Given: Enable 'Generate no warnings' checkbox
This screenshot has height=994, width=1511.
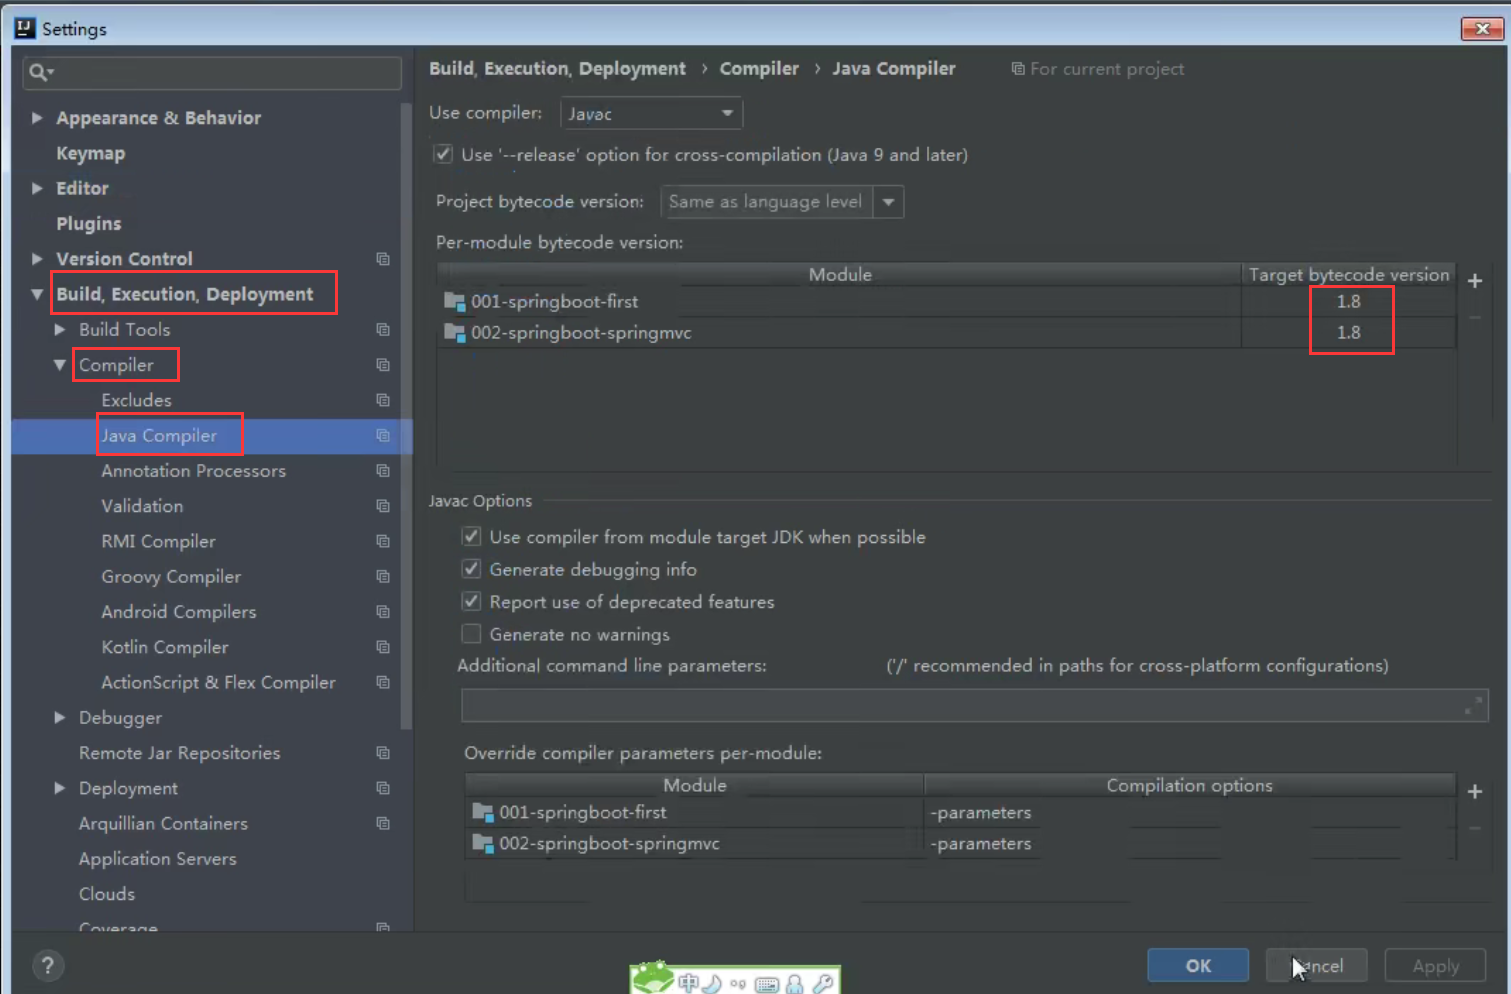Looking at the screenshot, I should [x=471, y=634].
